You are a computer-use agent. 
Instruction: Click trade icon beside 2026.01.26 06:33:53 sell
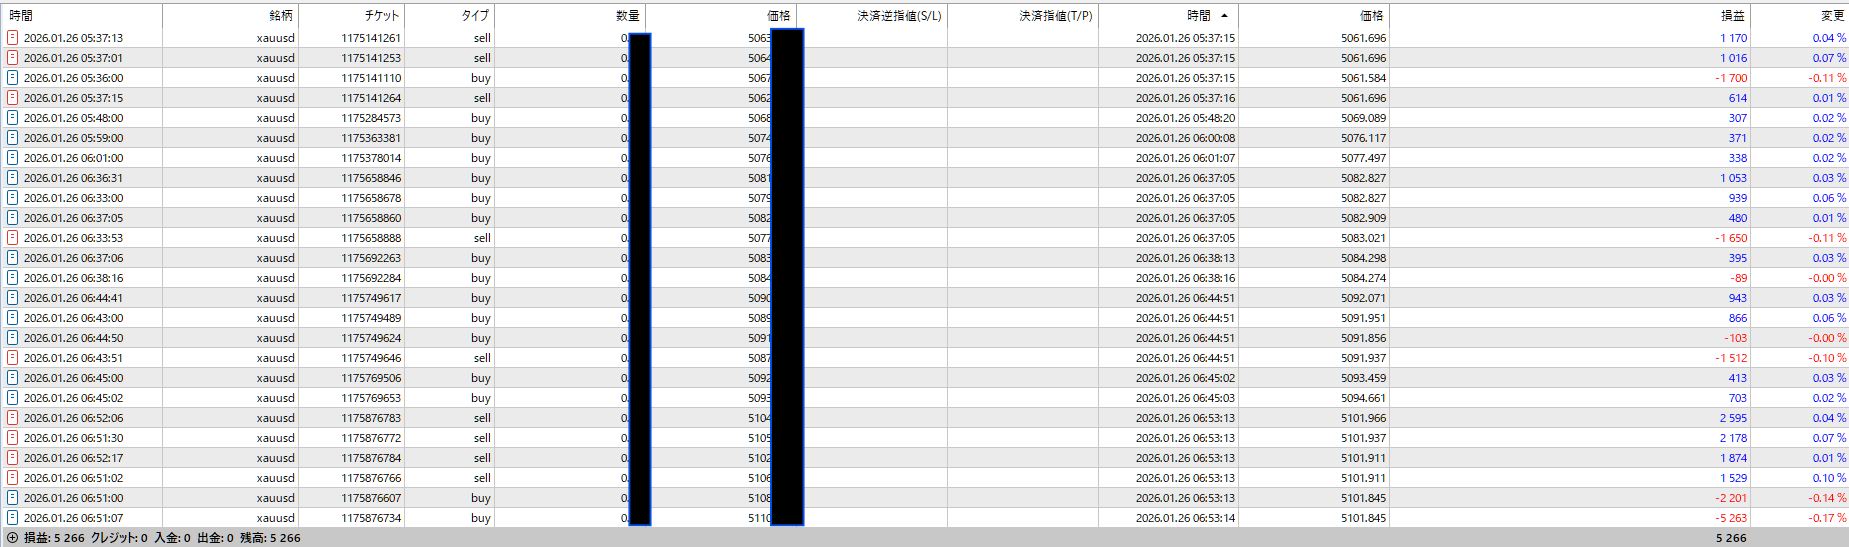(x=12, y=237)
